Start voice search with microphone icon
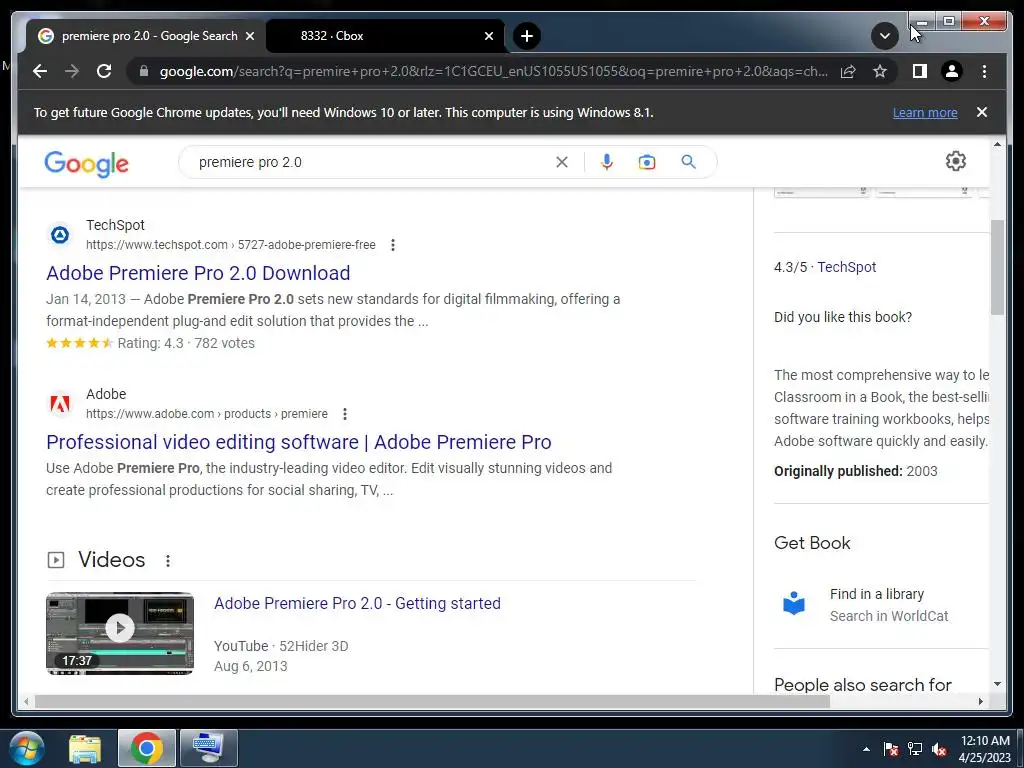Viewport: 1024px width, 768px height. 607,162
